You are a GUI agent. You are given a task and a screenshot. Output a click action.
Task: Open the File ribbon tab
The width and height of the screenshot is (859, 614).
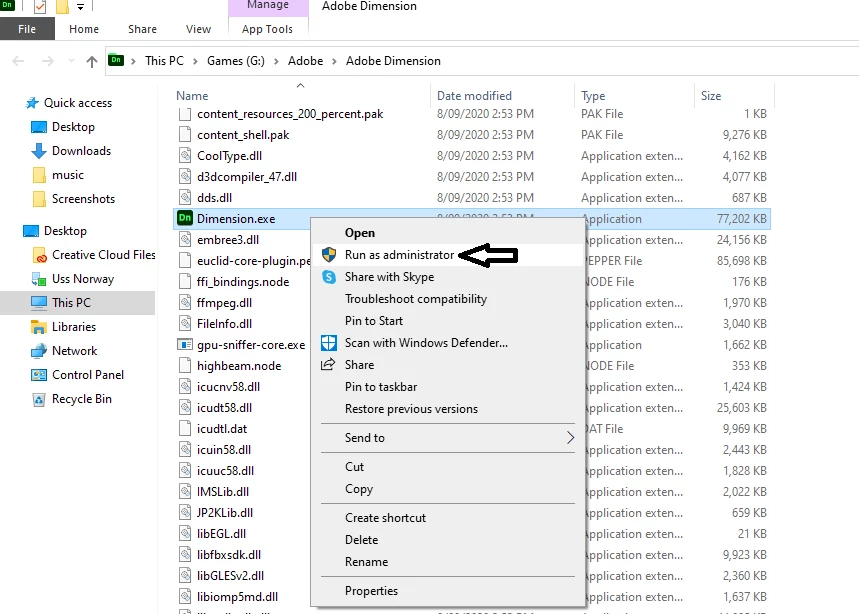27,29
